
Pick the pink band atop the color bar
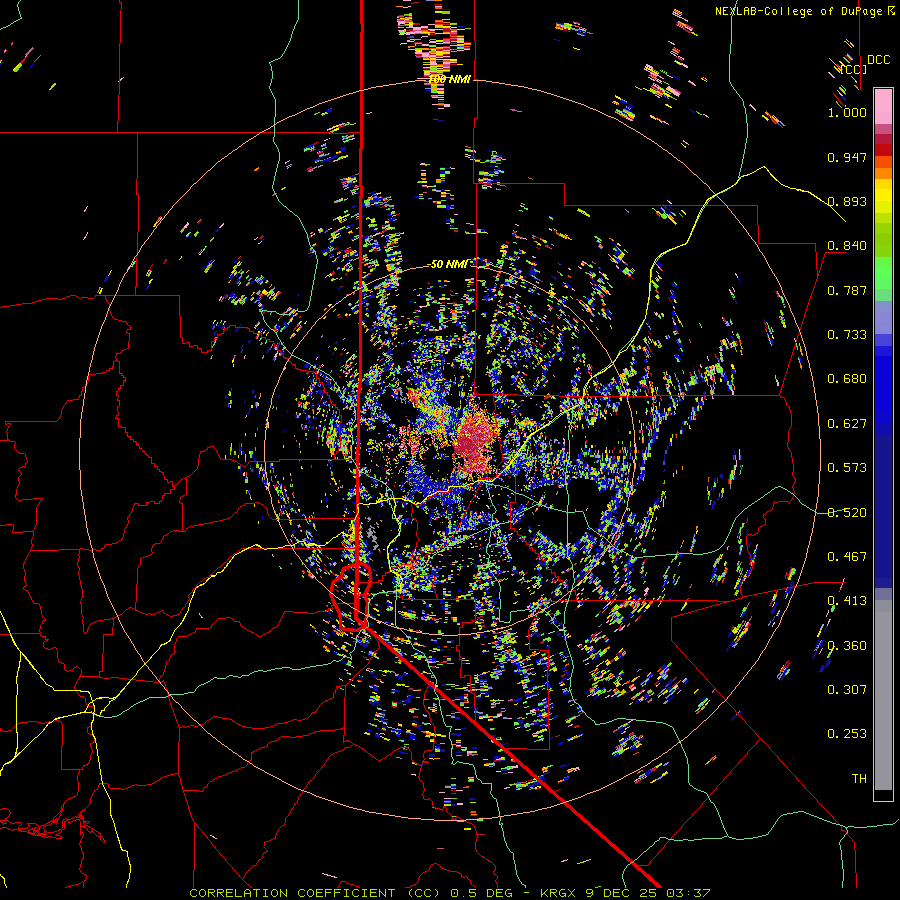click(x=883, y=106)
